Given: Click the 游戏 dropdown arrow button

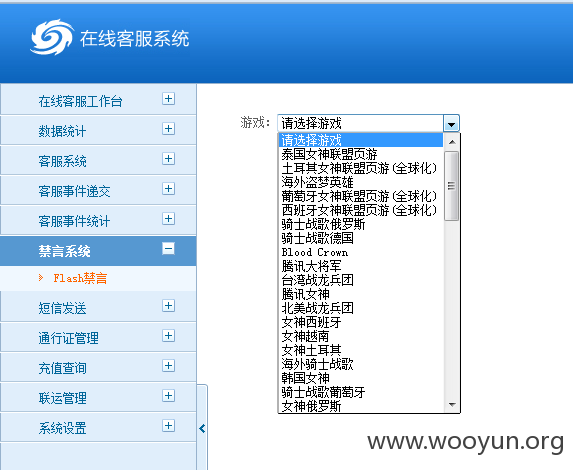Looking at the screenshot, I should [451, 124].
